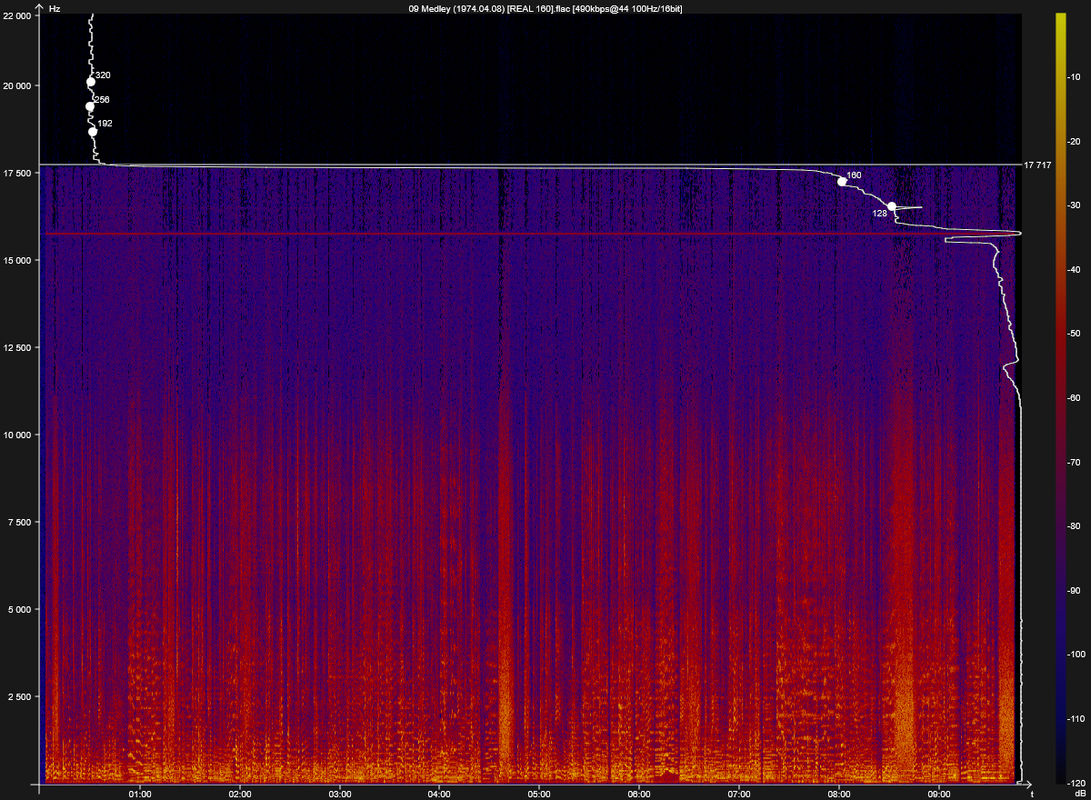Click the 05:00 time axis label

coord(539,794)
